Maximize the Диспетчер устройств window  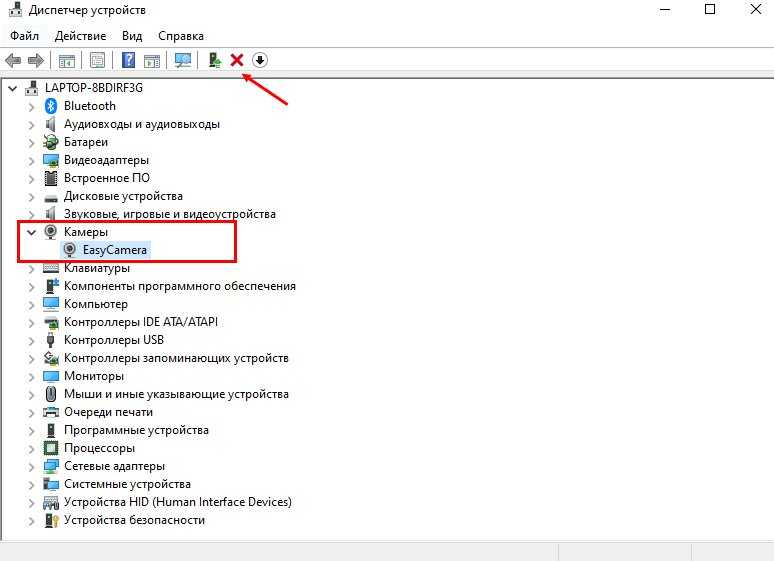click(710, 9)
